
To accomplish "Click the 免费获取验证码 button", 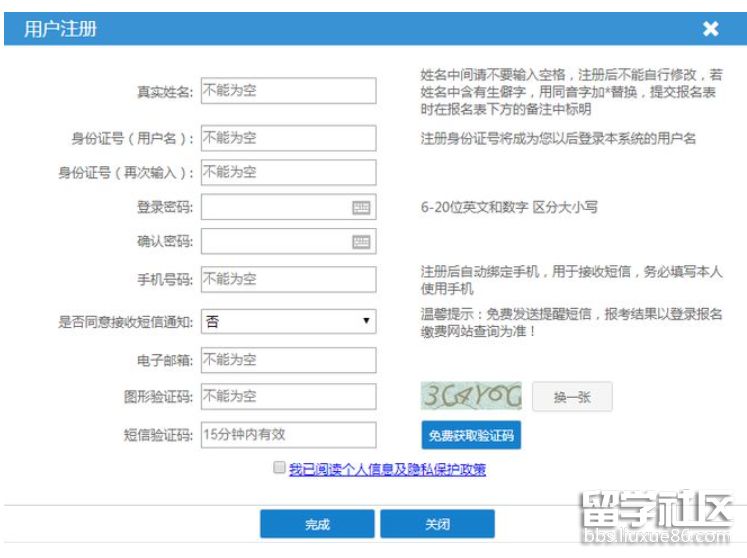I will click(471, 436).
